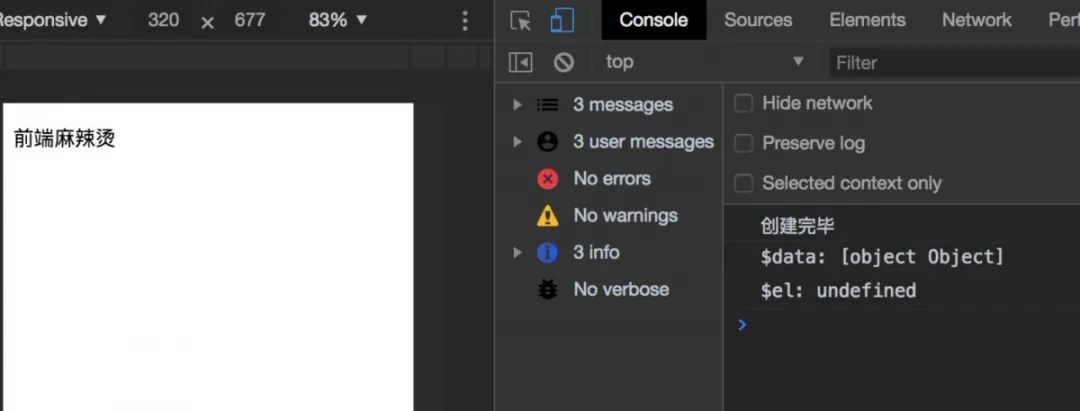Click the $data: [object Object] log line
1080x411 pixels.
click(x=882, y=257)
